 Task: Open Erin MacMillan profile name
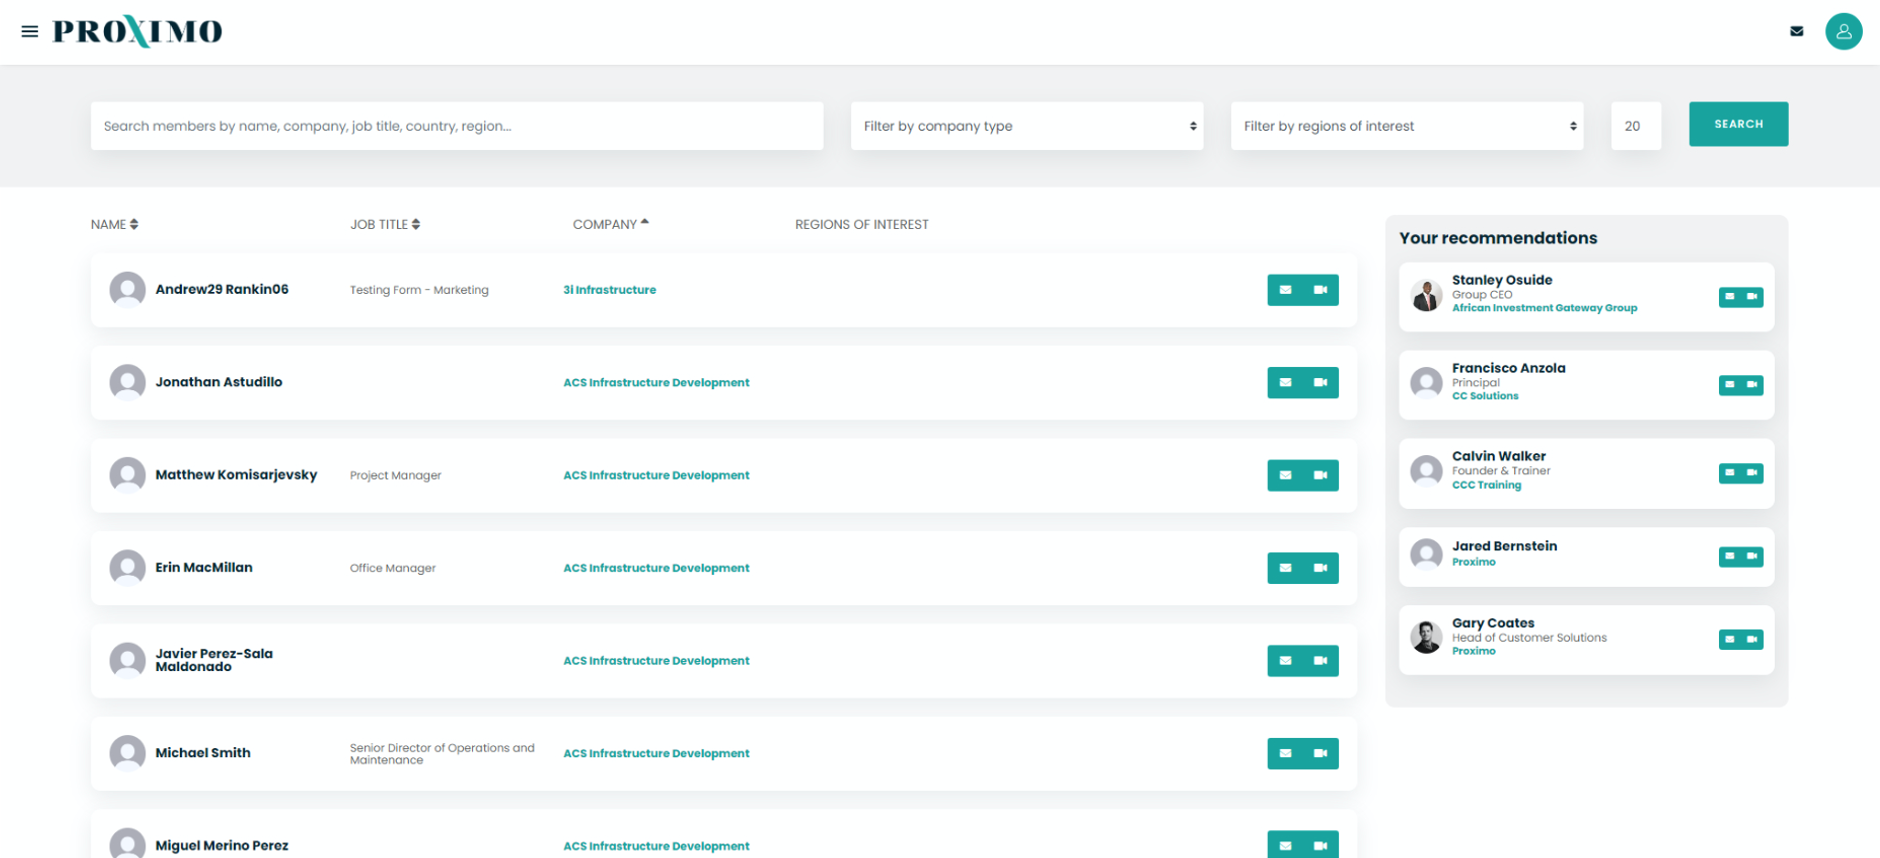click(x=204, y=567)
